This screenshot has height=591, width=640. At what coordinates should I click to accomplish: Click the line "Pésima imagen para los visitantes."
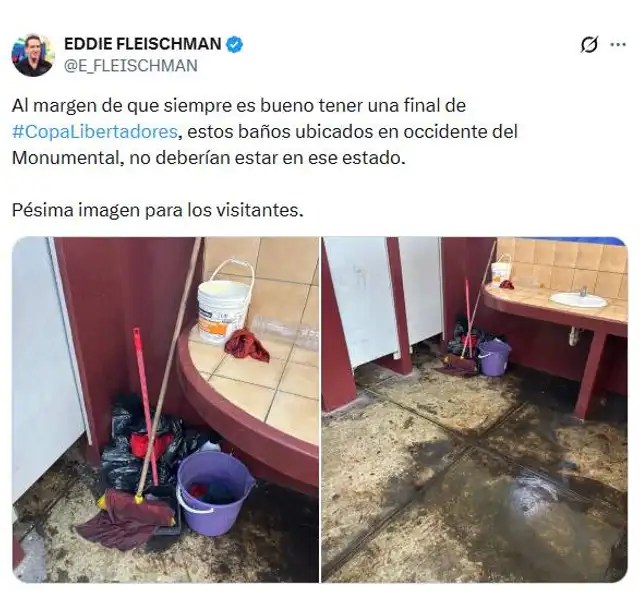158,211
